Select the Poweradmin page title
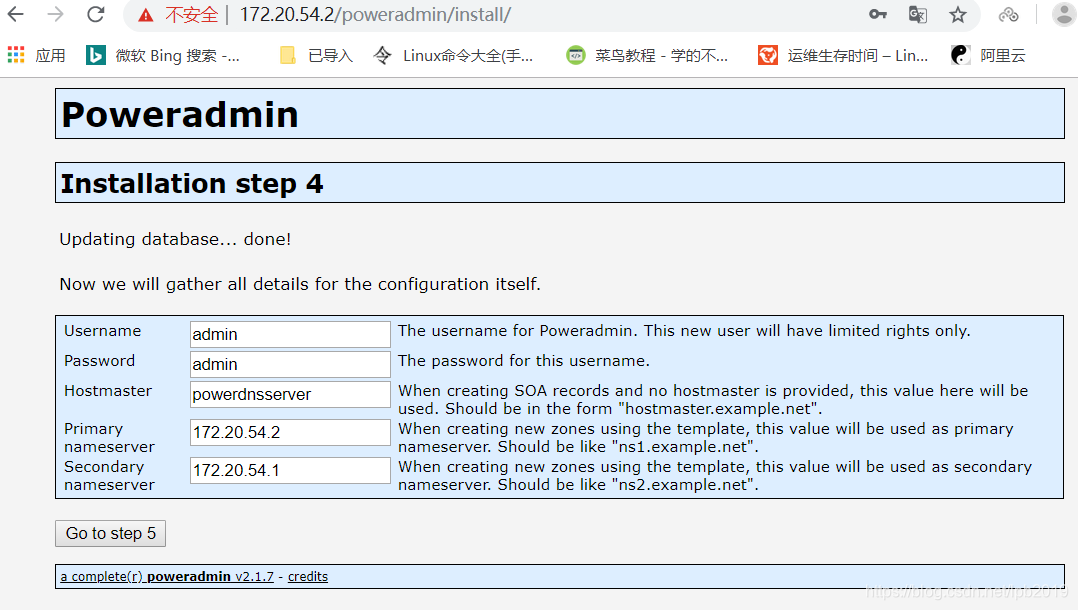Viewport: 1078px width, 610px height. [x=180, y=114]
